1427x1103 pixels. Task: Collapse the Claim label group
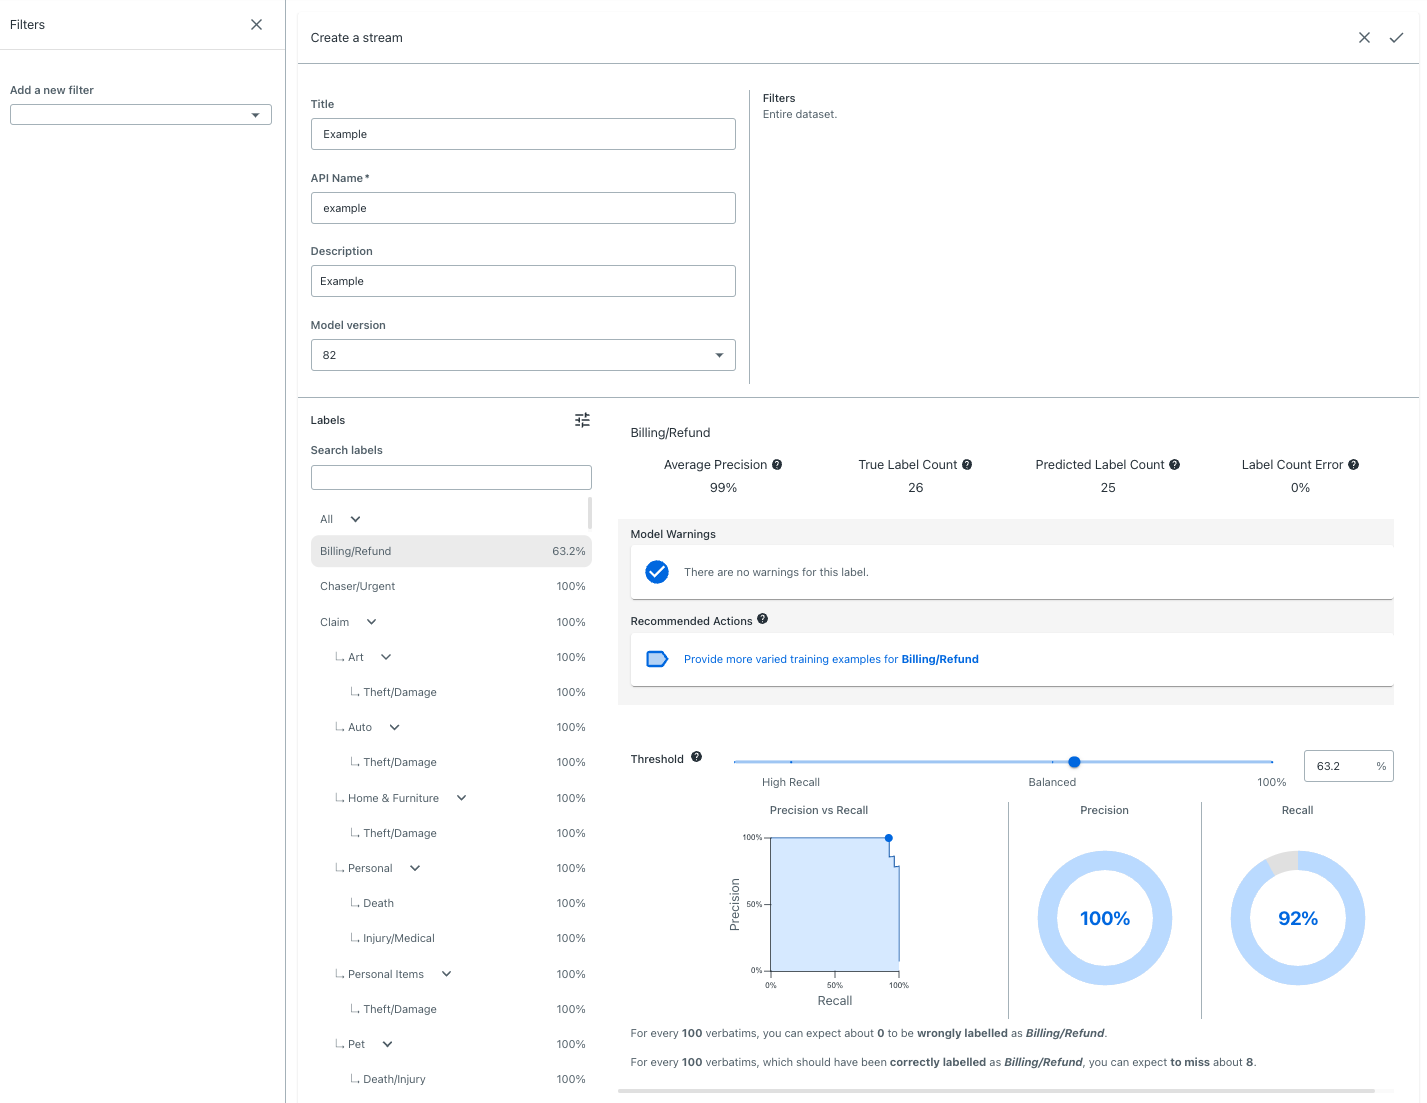click(371, 622)
